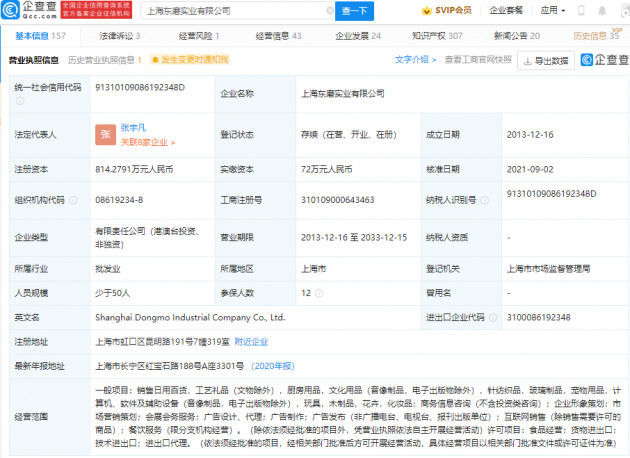This screenshot has height=458, width=630.
Task: Click the SVIP crown icon
Action: coord(427,10)
